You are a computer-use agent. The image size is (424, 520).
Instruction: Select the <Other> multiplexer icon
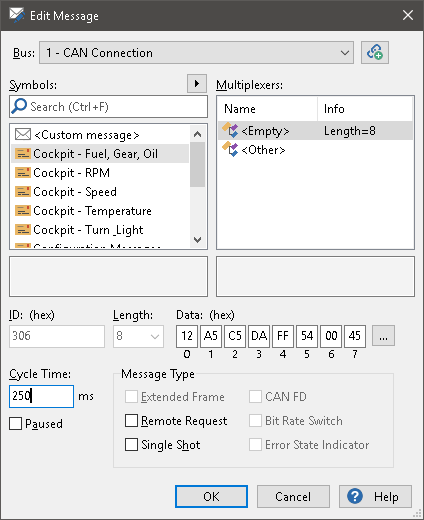tap(230, 149)
